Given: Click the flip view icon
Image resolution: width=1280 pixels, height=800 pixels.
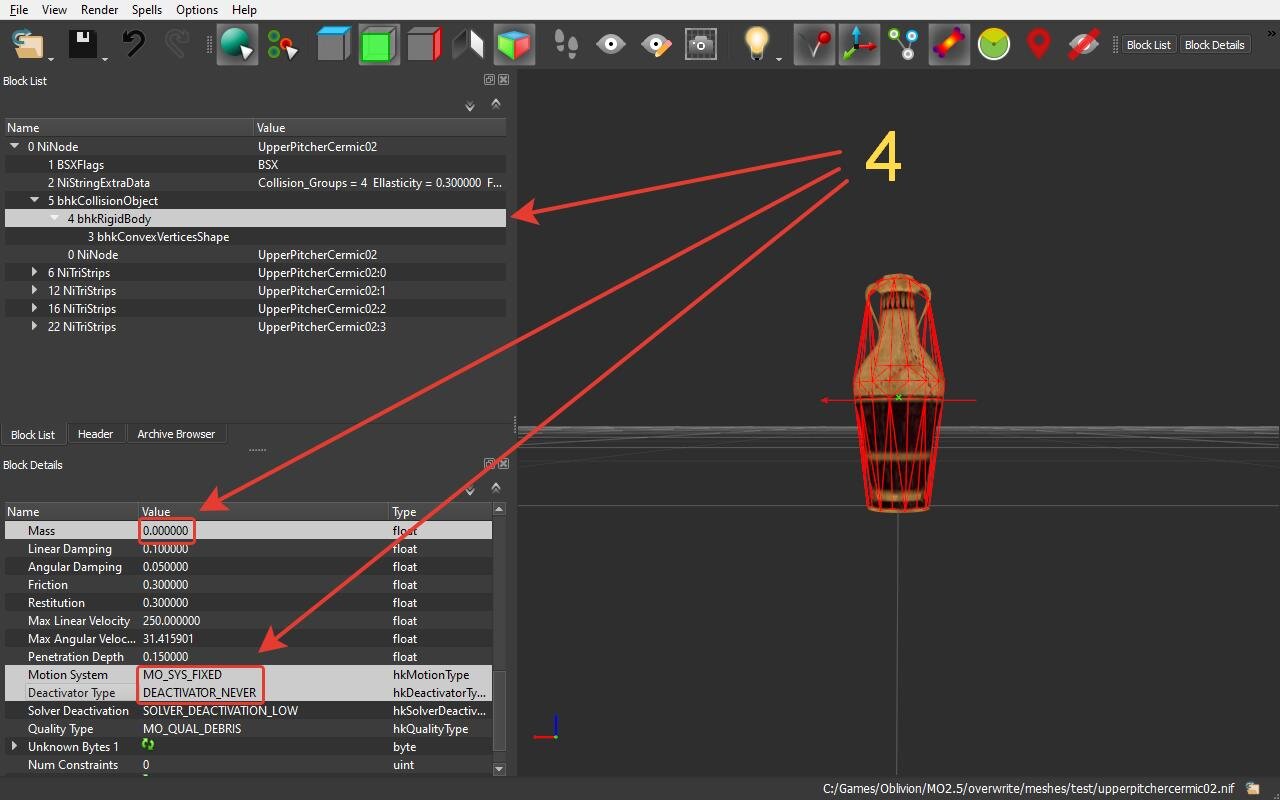Looking at the screenshot, I should [x=469, y=45].
